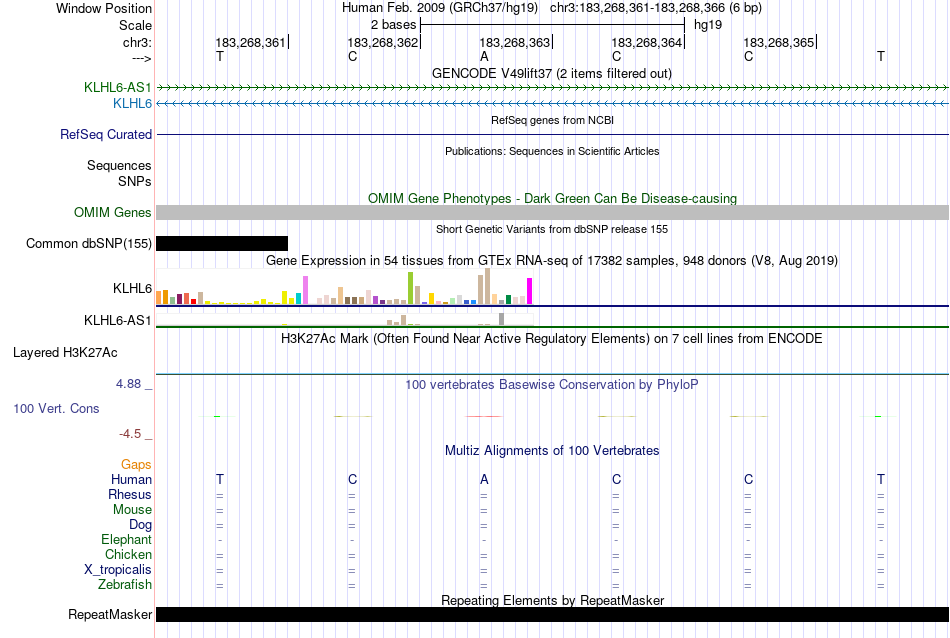Click the gray OMIM Genes item bar
This screenshot has width=950, height=638.
tap(553, 212)
